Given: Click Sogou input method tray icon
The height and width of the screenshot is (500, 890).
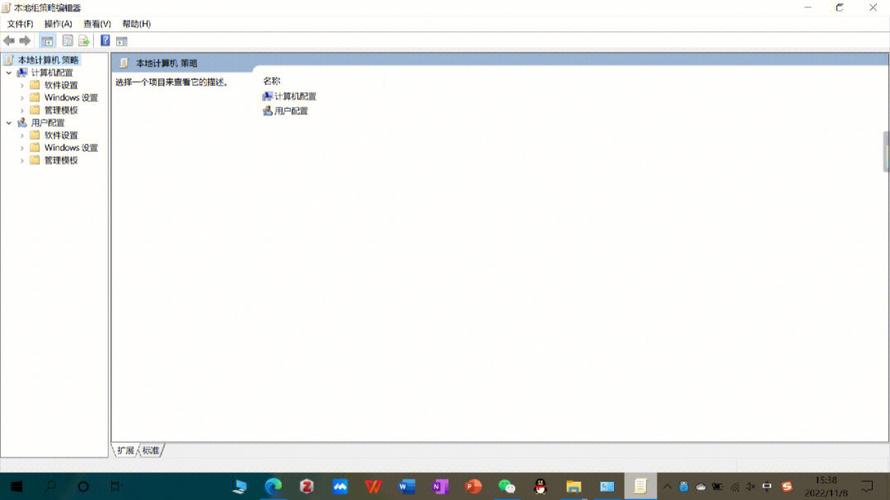Looking at the screenshot, I should [787, 486].
